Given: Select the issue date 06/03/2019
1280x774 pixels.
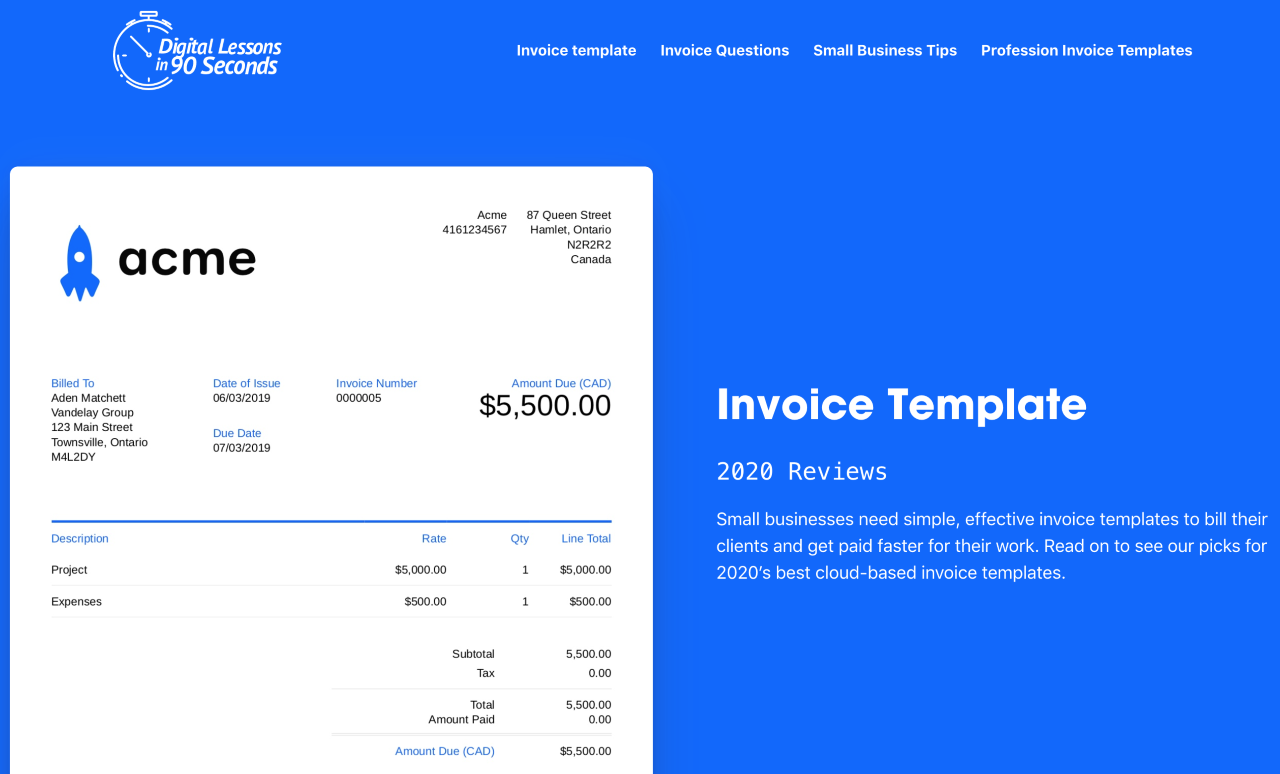Looking at the screenshot, I should (242, 398).
